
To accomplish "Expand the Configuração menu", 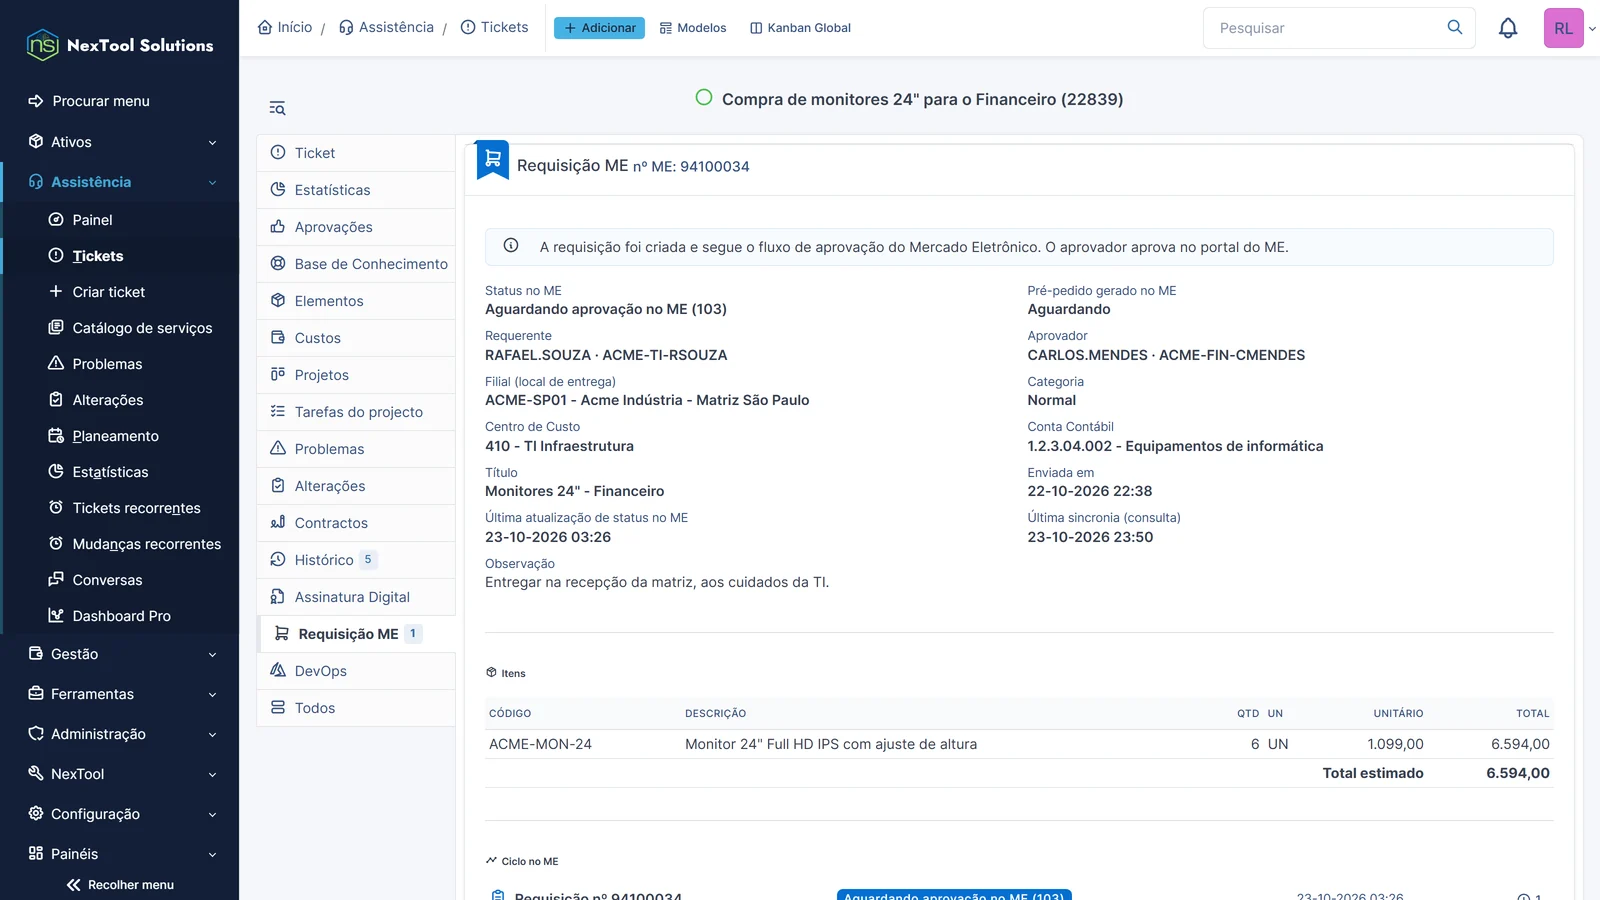I will point(120,814).
